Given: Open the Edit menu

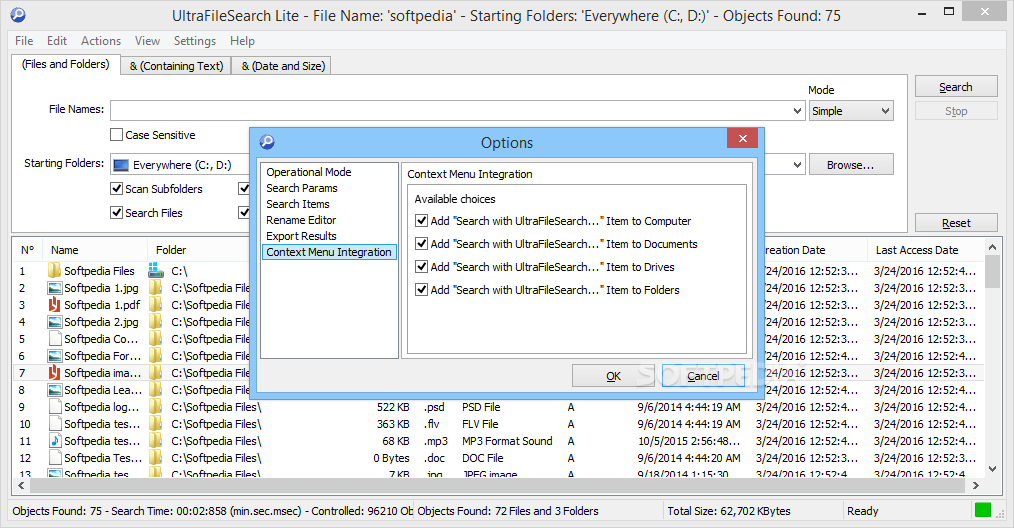Looking at the screenshot, I should click(x=57, y=41).
